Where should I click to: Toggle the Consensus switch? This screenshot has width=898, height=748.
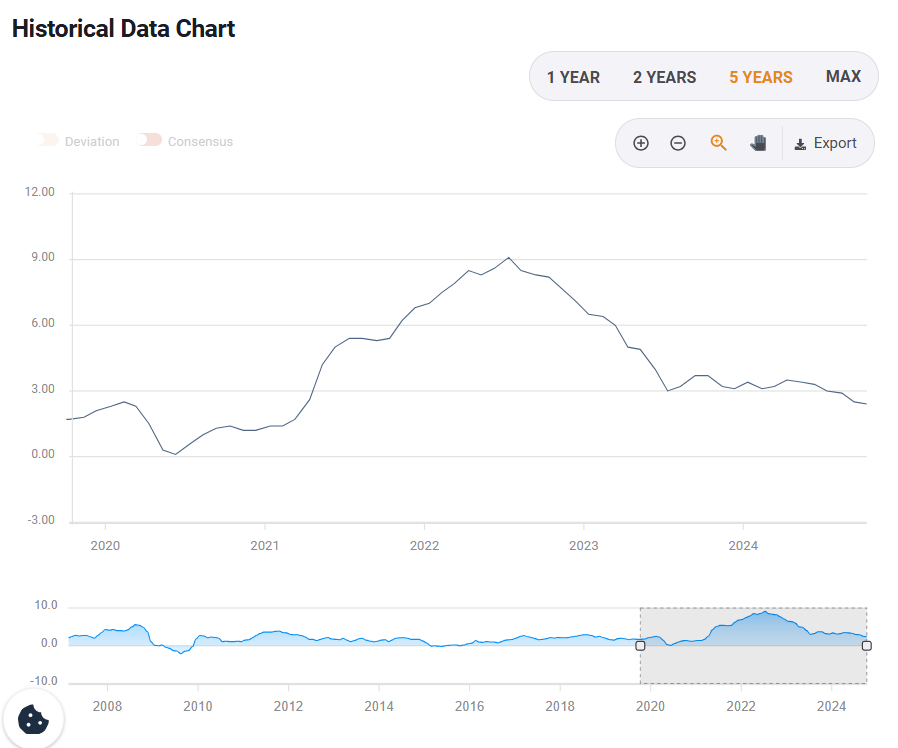pyautogui.click(x=150, y=141)
